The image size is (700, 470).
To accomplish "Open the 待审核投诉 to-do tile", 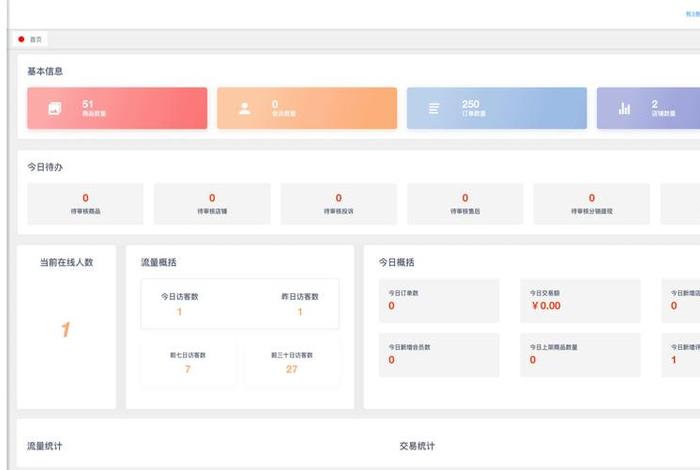I will [338, 204].
